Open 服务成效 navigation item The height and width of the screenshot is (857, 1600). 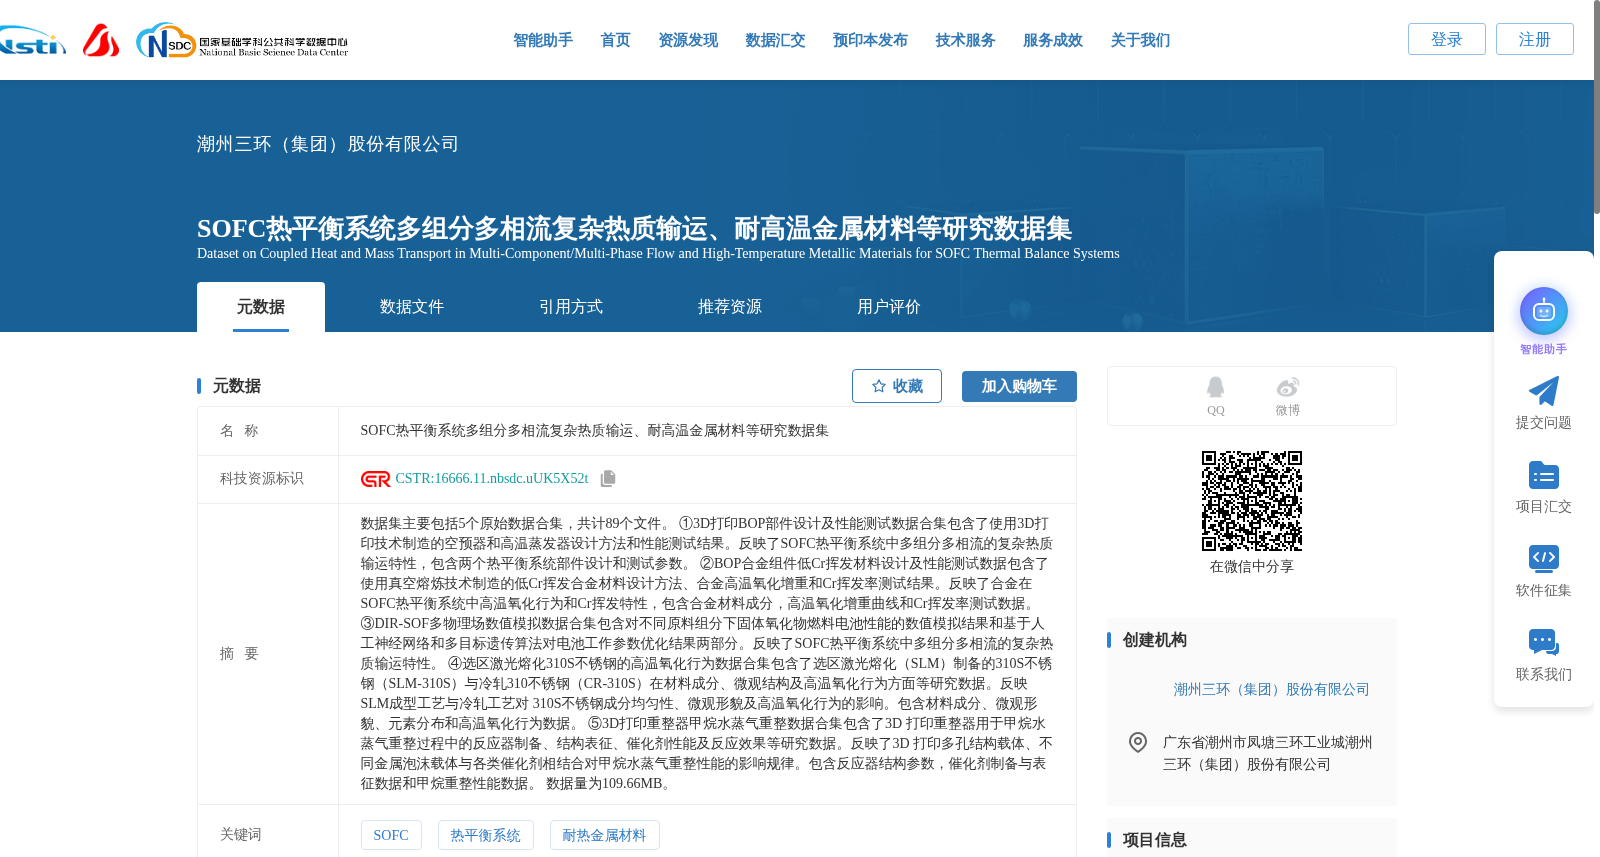(x=1053, y=40)
